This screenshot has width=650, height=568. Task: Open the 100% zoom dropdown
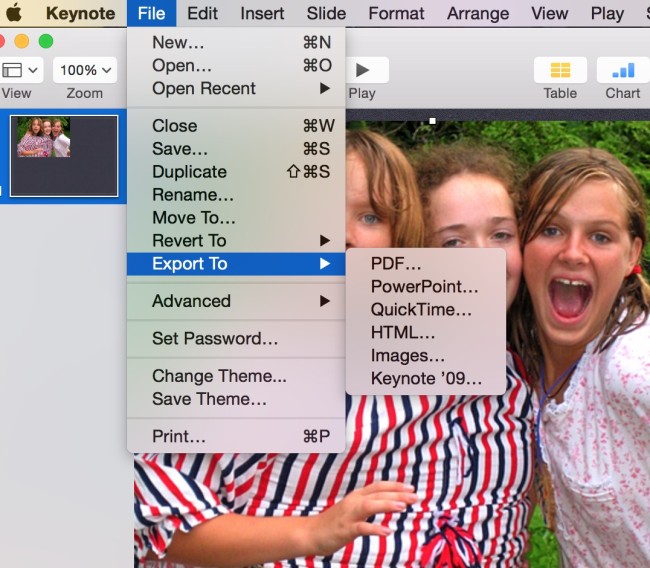point(84,70)
